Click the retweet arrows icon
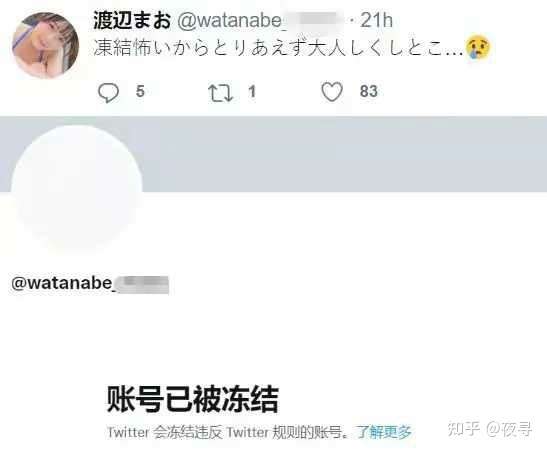547x452 pixels. point(220,92)
